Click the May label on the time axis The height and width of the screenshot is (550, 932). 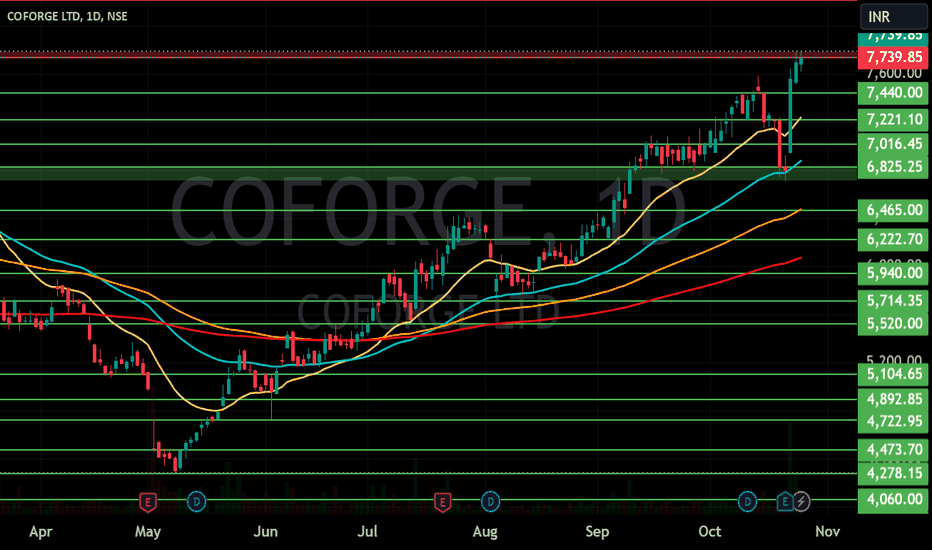coord(148,531)
